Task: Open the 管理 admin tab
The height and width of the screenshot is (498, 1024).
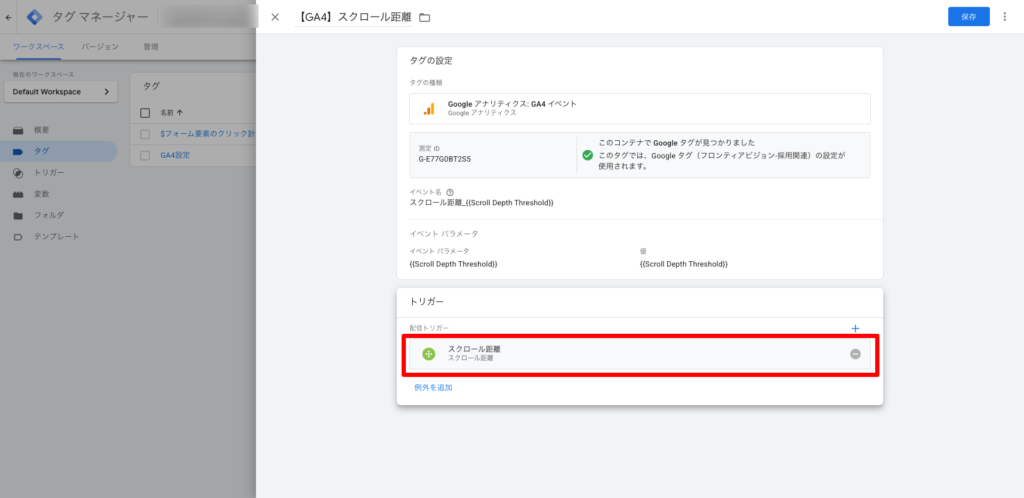Action: (150, 47)
